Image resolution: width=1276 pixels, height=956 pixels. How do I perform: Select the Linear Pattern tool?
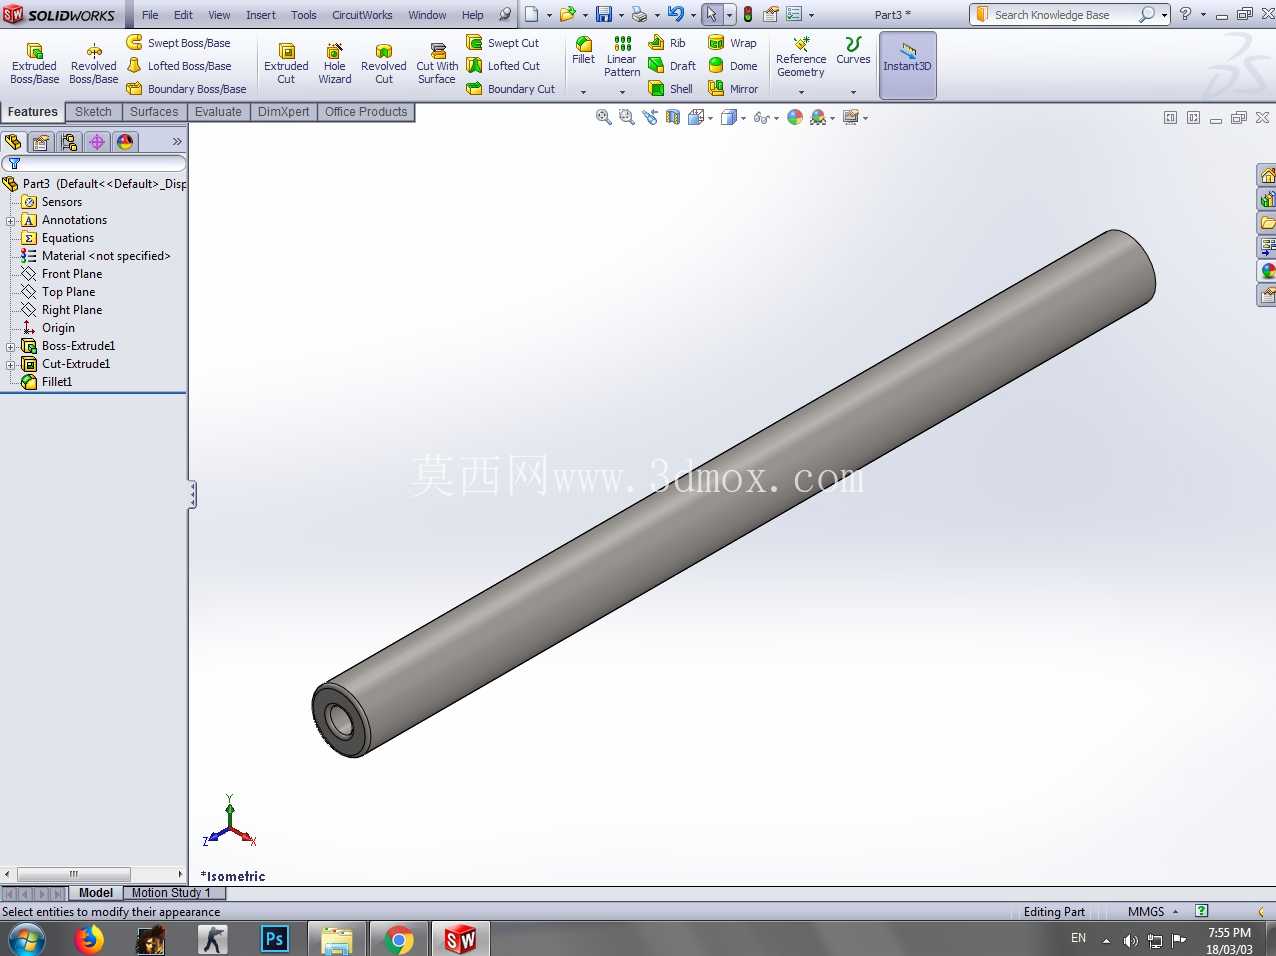point(622,57)
